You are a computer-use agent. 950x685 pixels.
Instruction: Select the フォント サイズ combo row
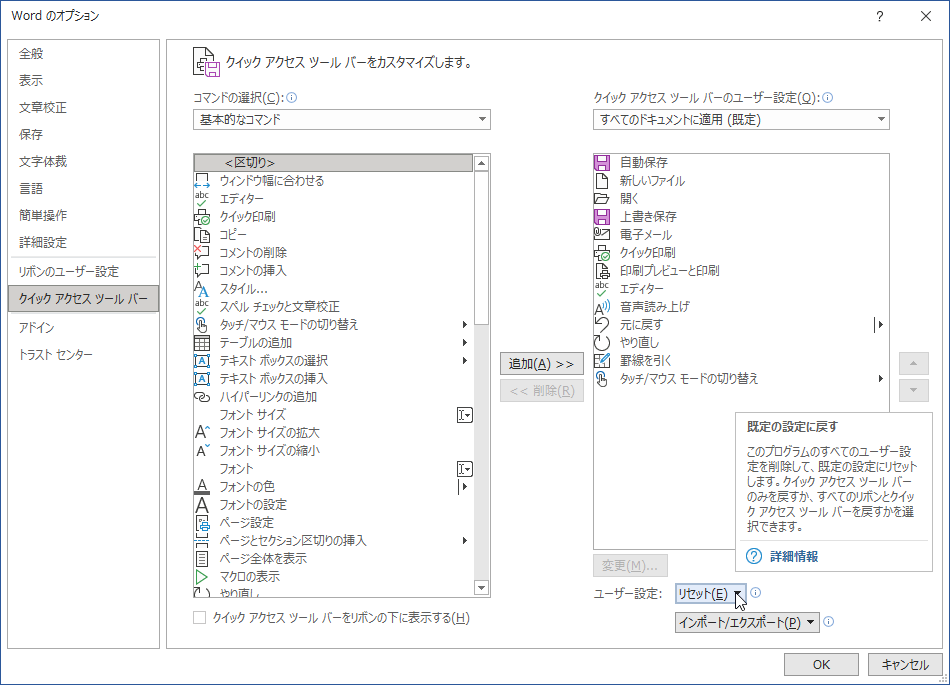[333, 415]
